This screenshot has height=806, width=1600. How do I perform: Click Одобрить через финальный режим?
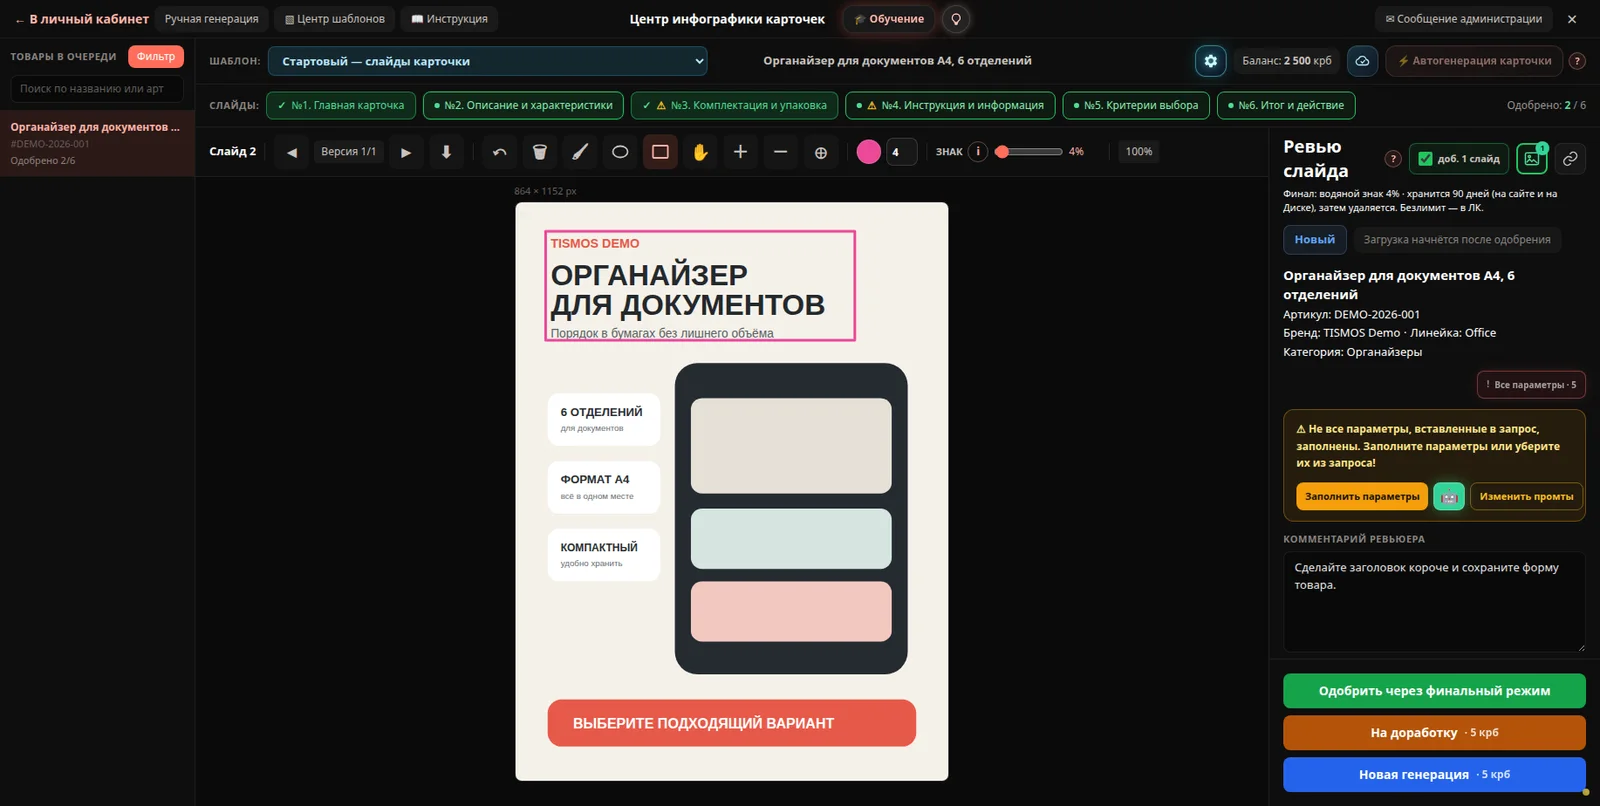point(1434,691)
